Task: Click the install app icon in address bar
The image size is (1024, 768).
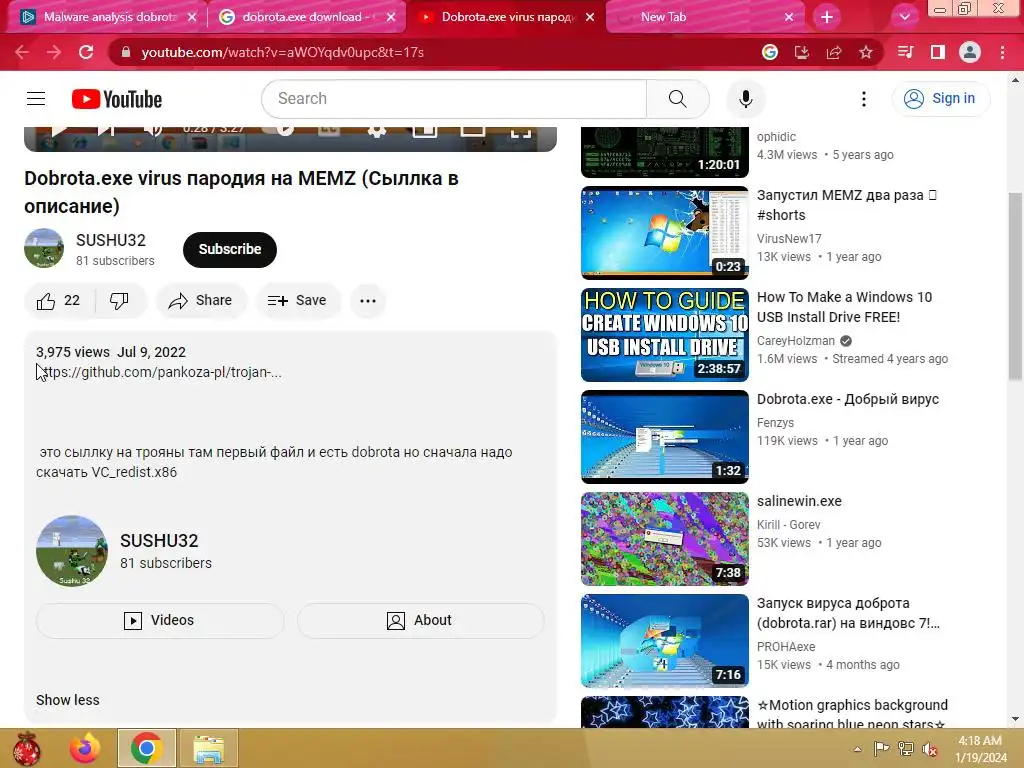Action: click(802, 52)
